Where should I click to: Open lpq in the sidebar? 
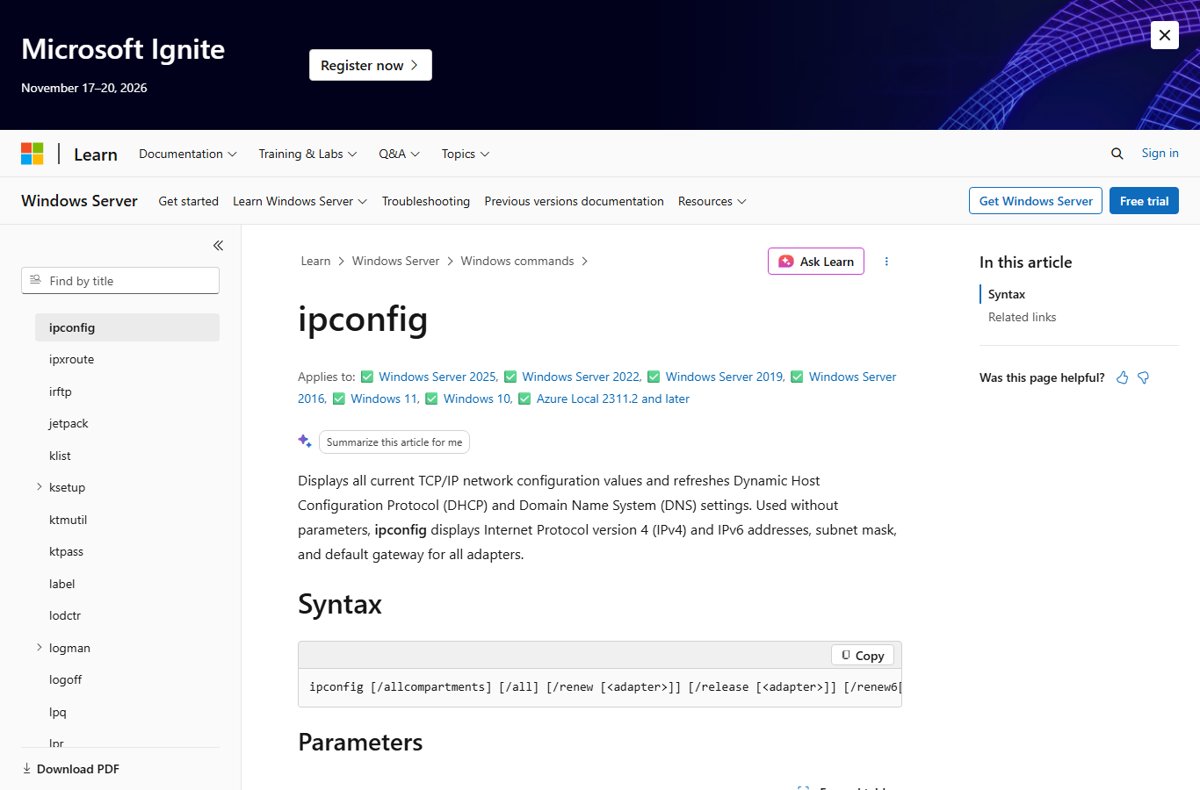(x=57, y=712)
